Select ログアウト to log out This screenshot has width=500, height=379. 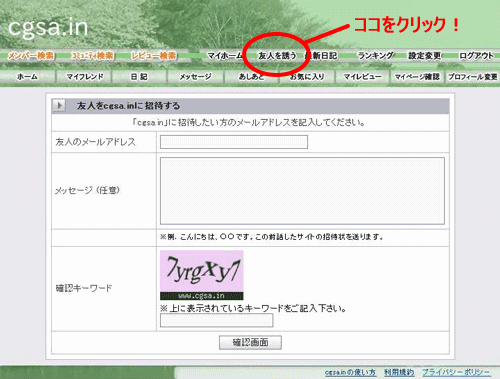tap(476, 56)
